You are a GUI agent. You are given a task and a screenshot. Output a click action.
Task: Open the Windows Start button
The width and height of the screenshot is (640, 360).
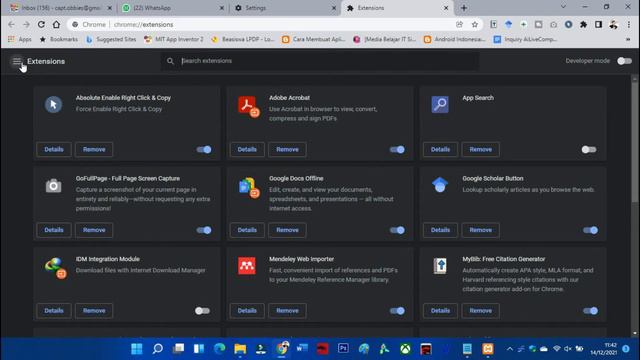(137, 349)
